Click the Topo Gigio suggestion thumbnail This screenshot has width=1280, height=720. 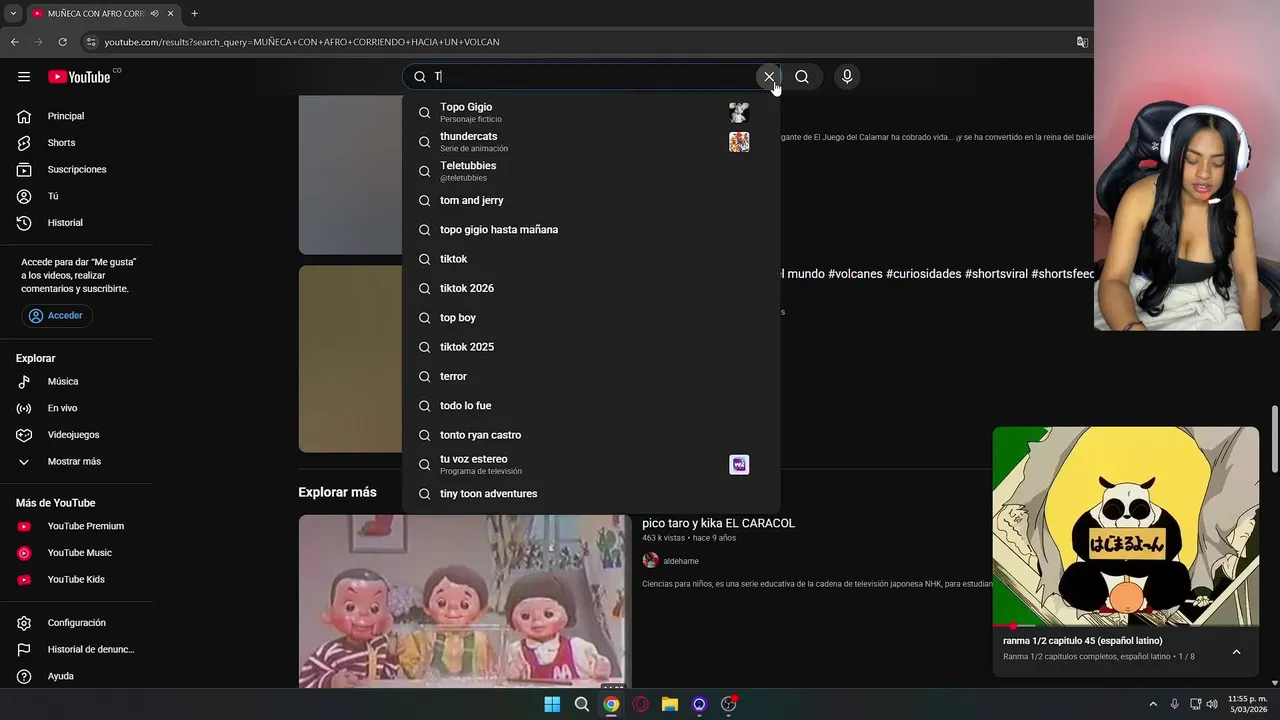[739, 113]
